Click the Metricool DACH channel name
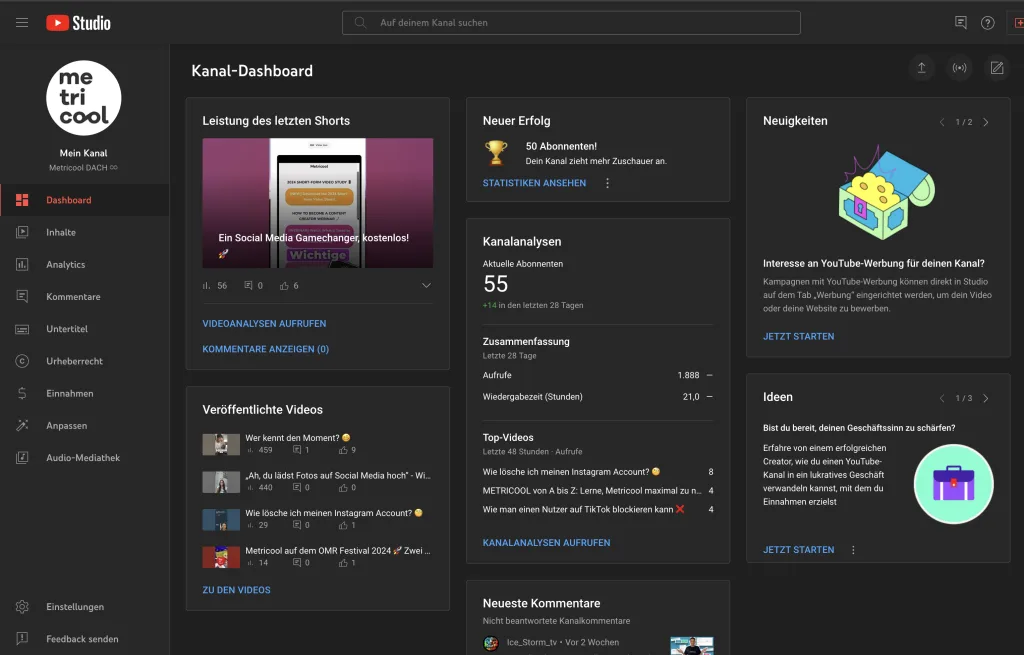The height and width of the screenshot is (655, 1024). [x=83, y=168]
